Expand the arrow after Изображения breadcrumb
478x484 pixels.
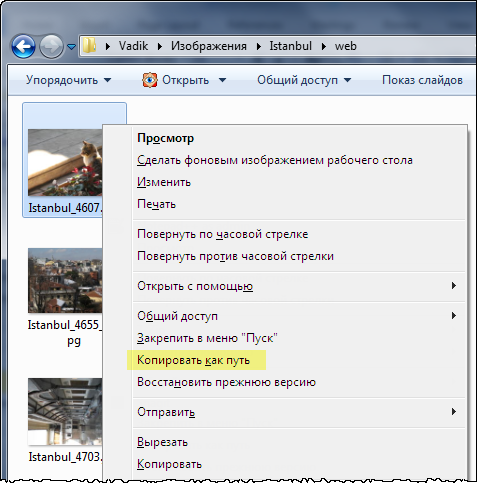(258, 46)
